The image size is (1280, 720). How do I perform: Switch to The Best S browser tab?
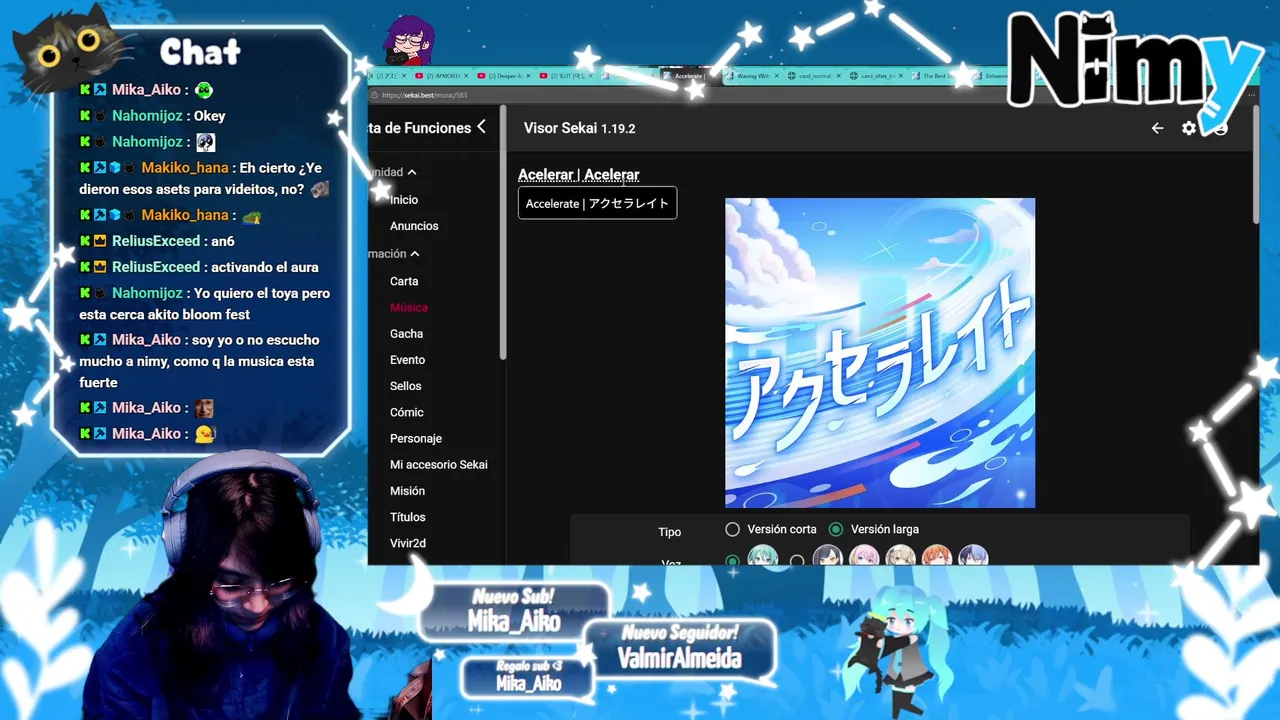click(x=940, y=76)
